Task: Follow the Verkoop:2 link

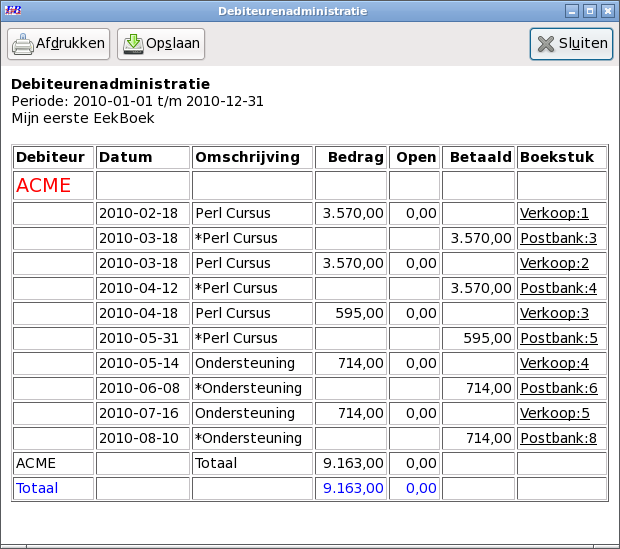Action: pos(554,263)
